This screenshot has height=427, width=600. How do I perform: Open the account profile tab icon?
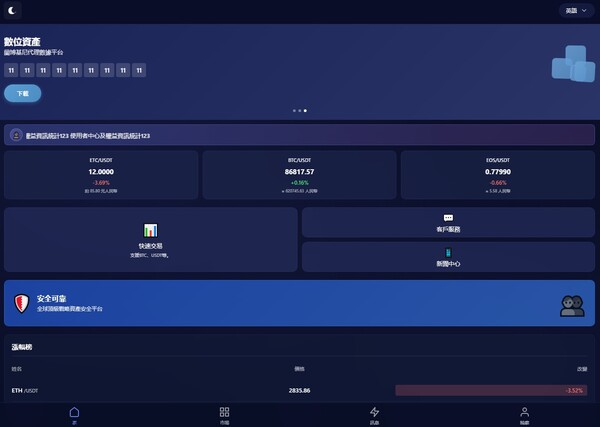(524, 412)
